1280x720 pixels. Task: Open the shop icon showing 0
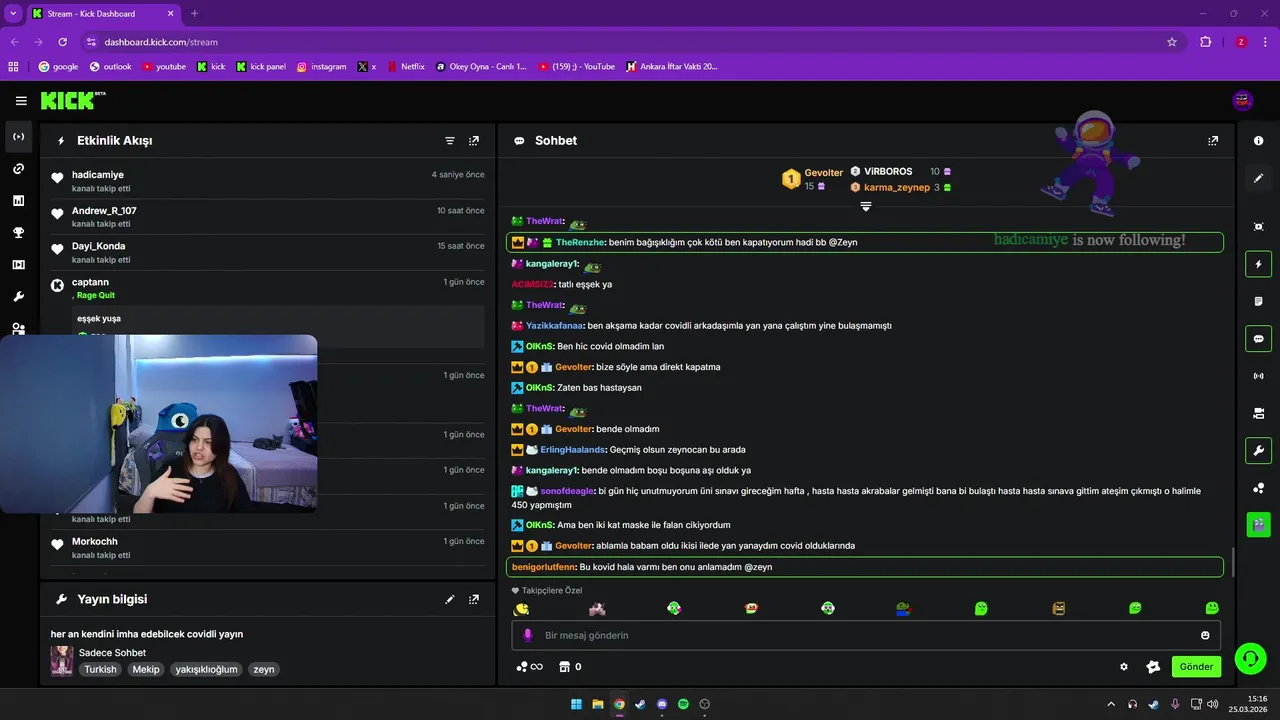coord(569,667)
